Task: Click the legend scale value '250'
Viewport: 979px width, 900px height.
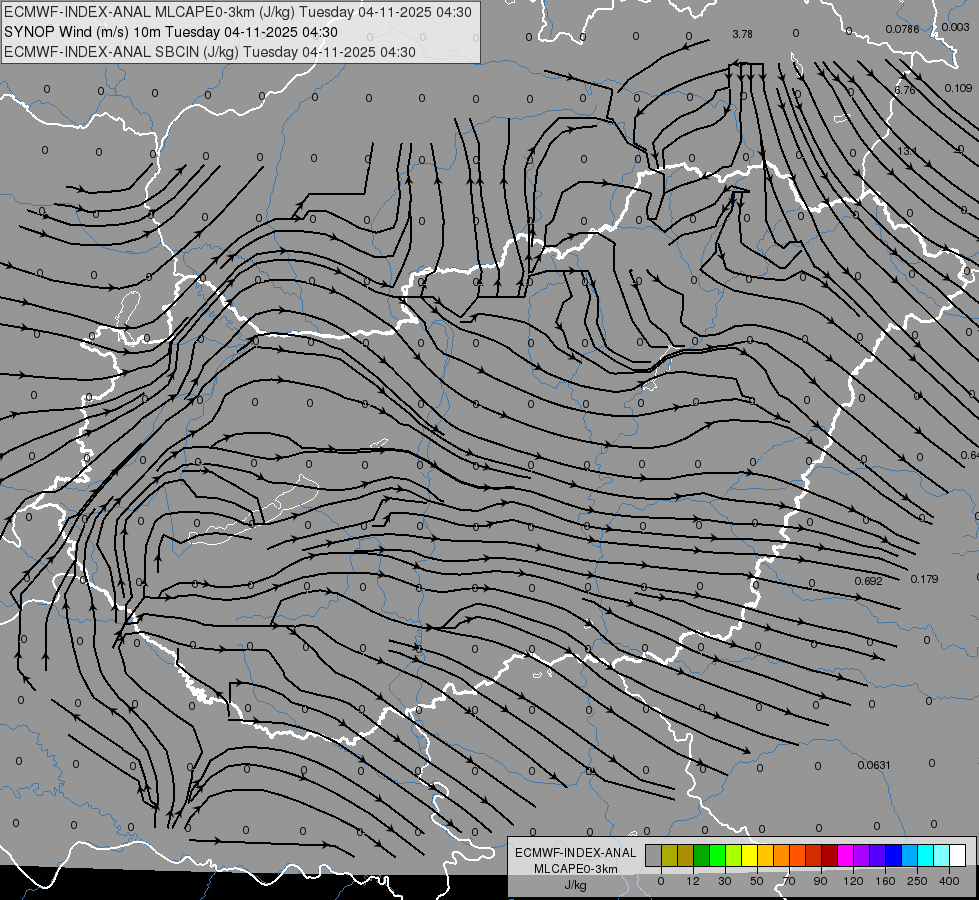Action: click(917, 881)
